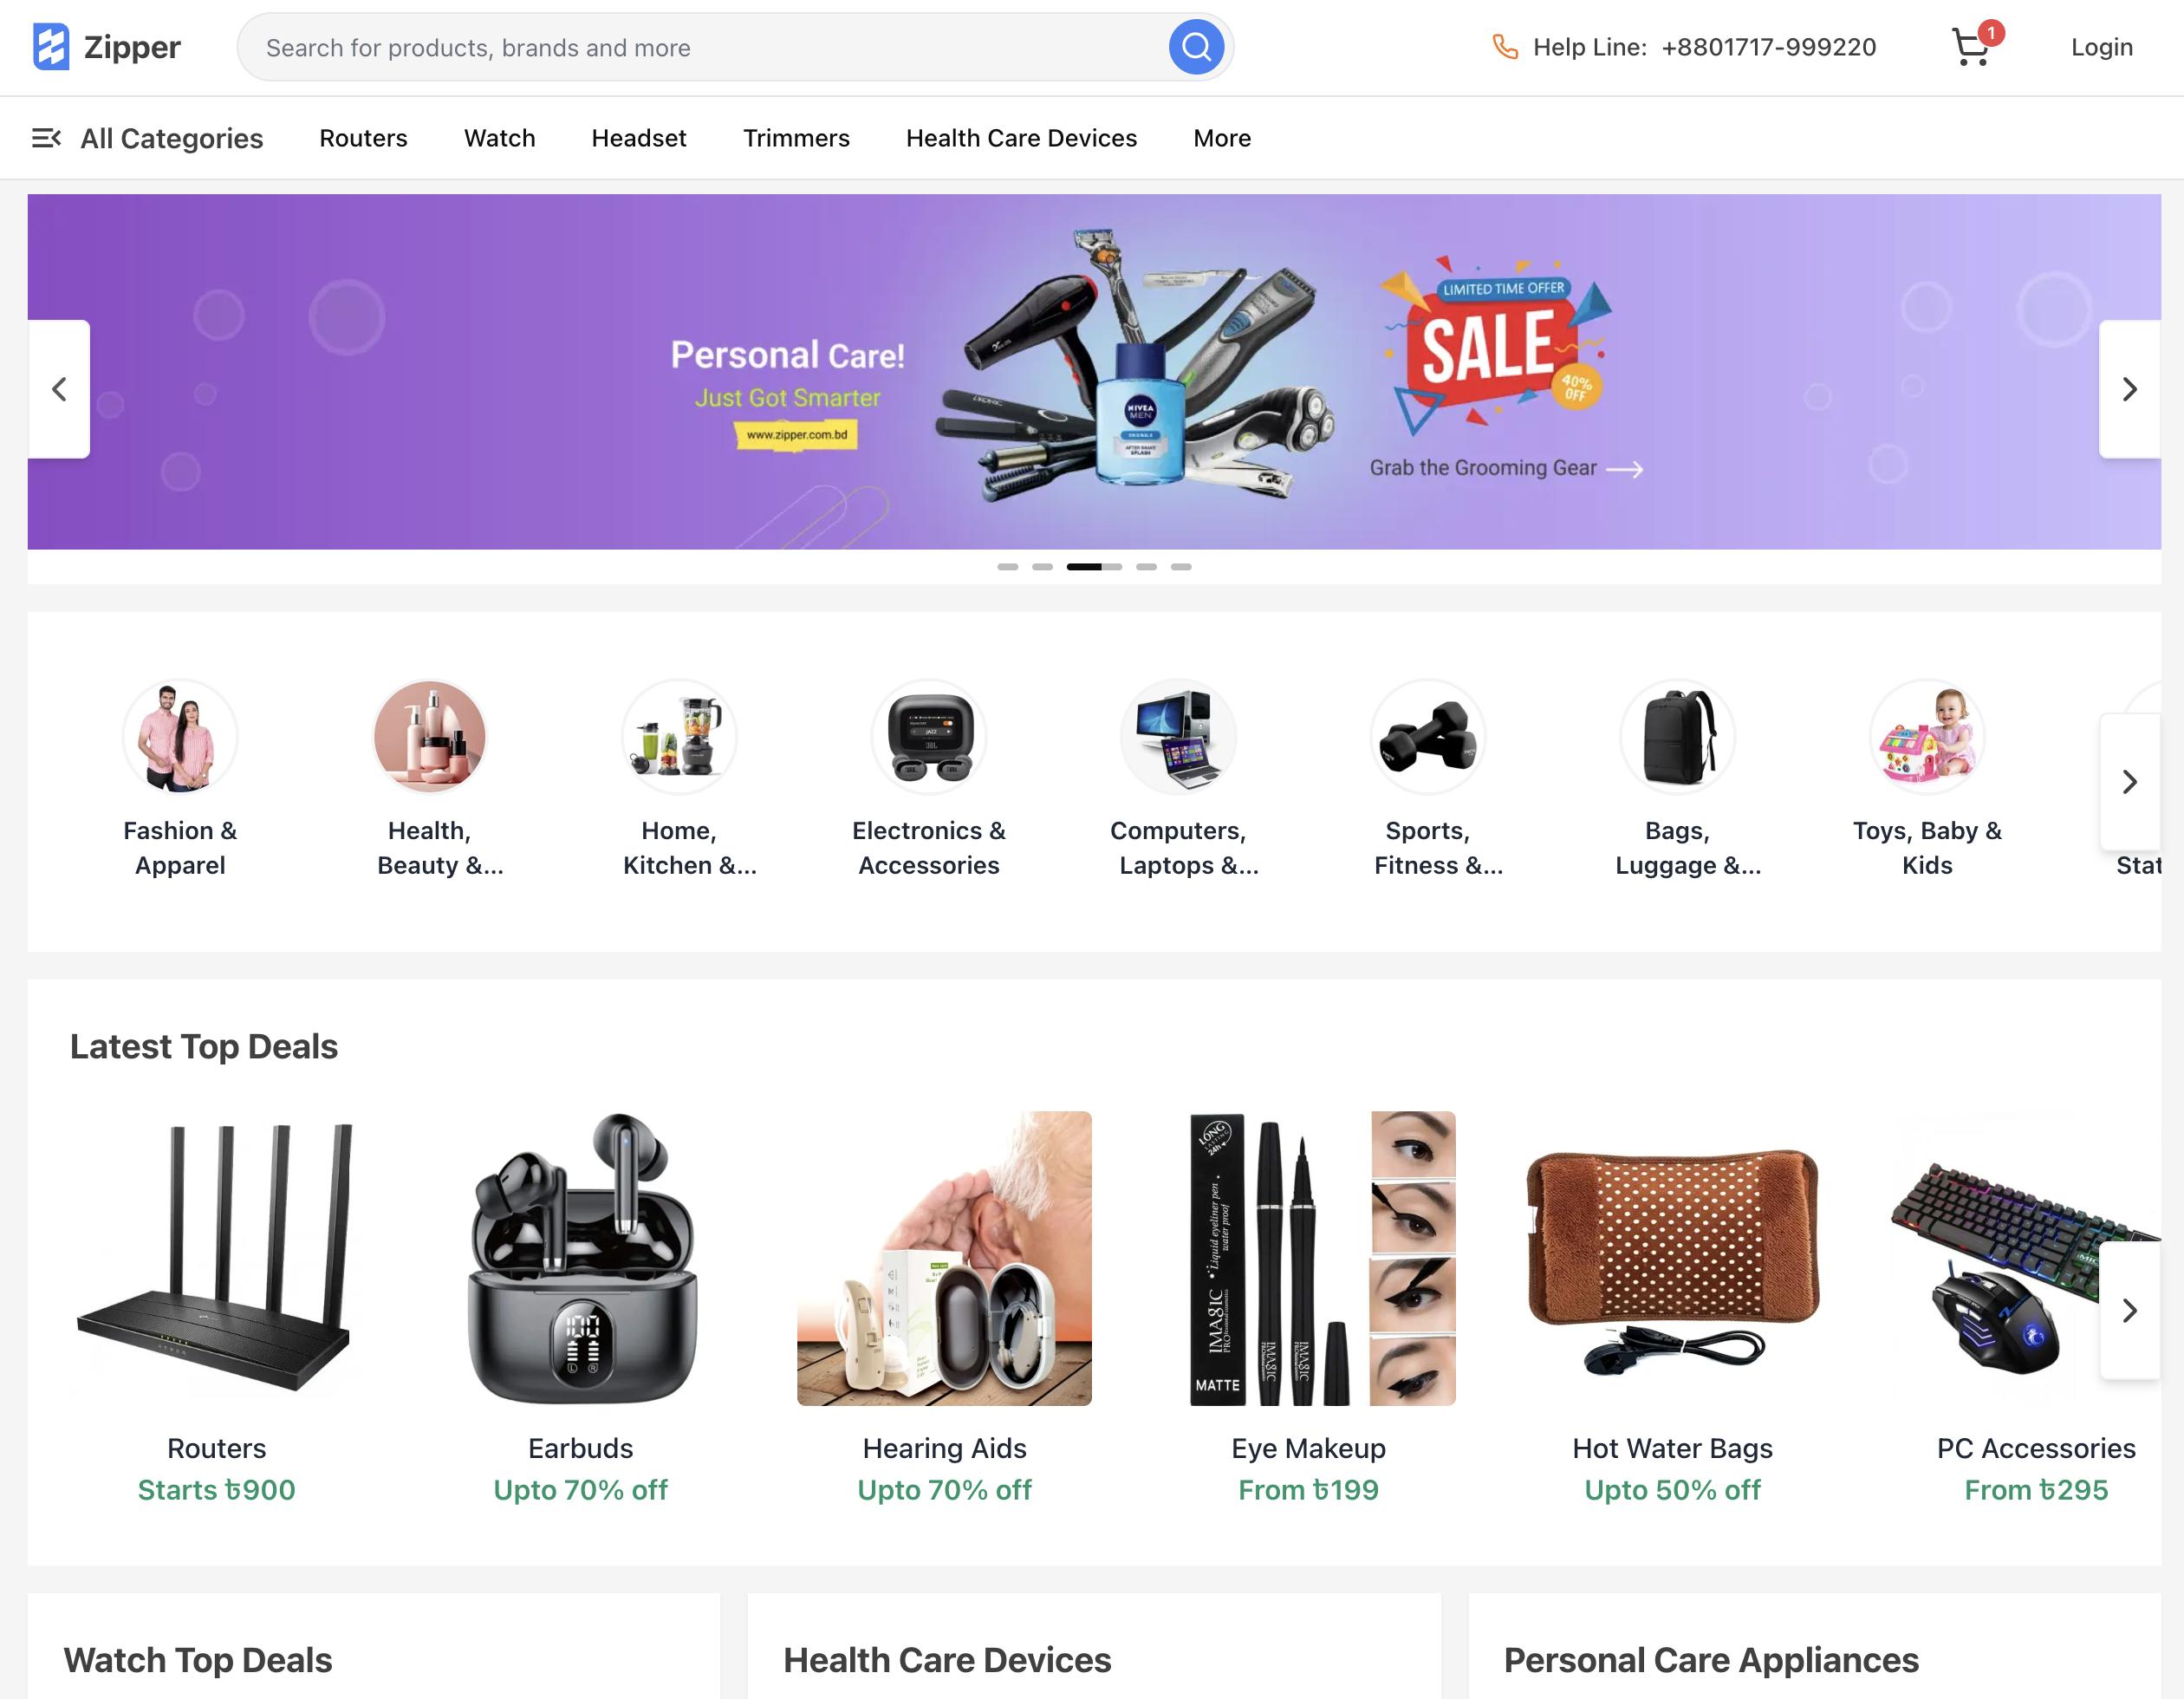Click the blue search magnifier button

click(x=1196, y=47)
